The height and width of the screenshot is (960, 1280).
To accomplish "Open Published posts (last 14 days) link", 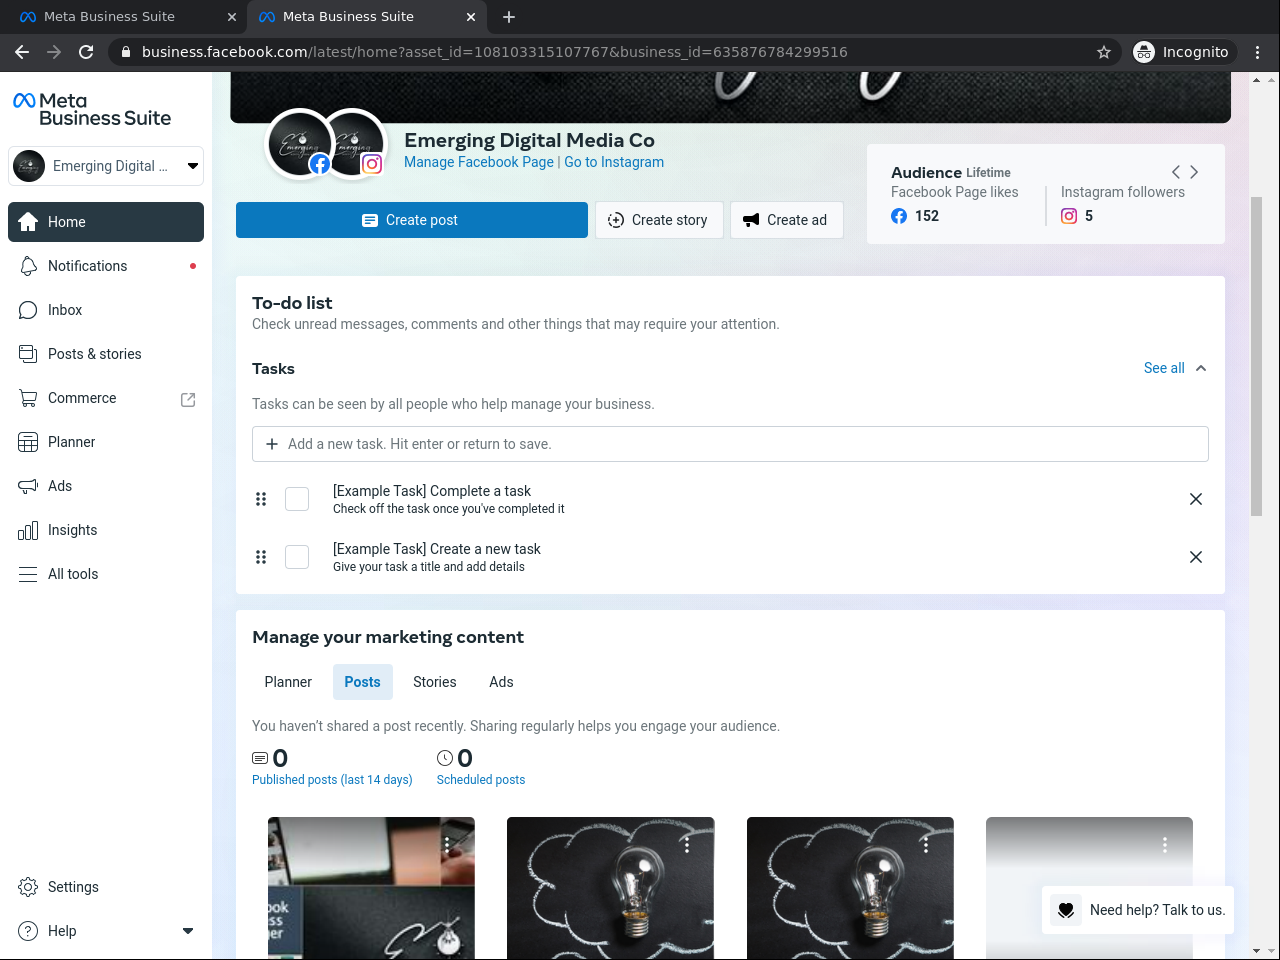I will [x=332, y=780].
